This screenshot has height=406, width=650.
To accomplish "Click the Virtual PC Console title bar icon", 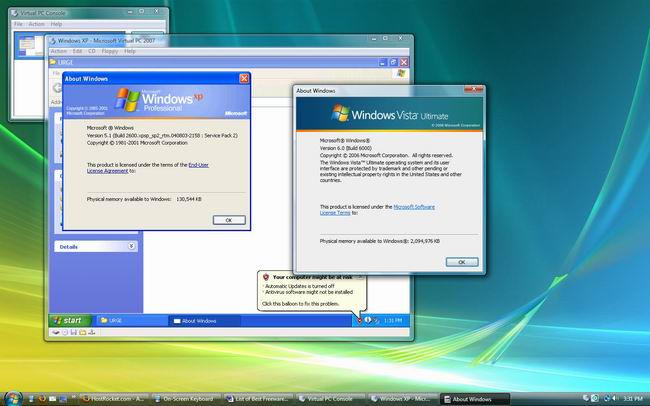I will click(x=15, y=13).
